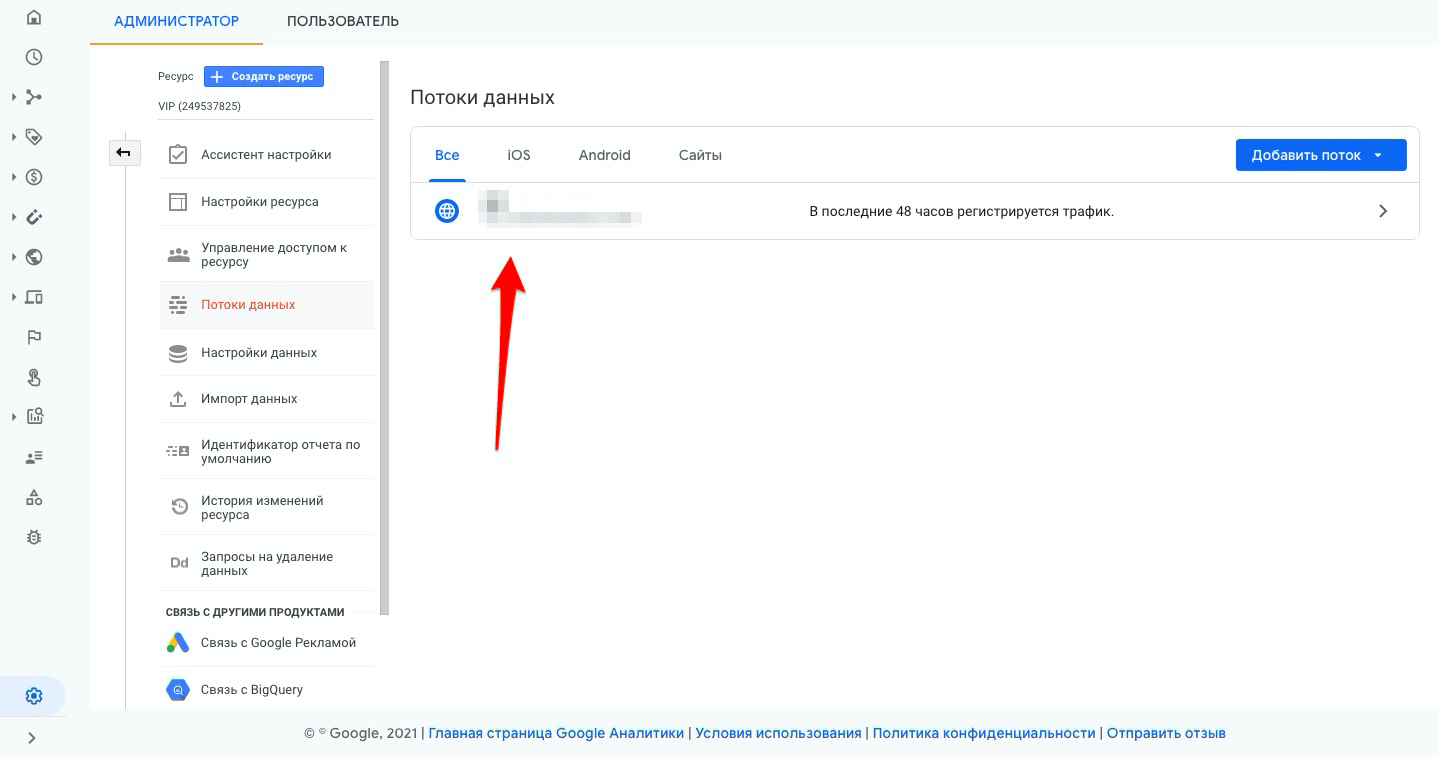Select the Android streams tab
Viewport: 1439px width, 757px height.
tap(604, 155)
